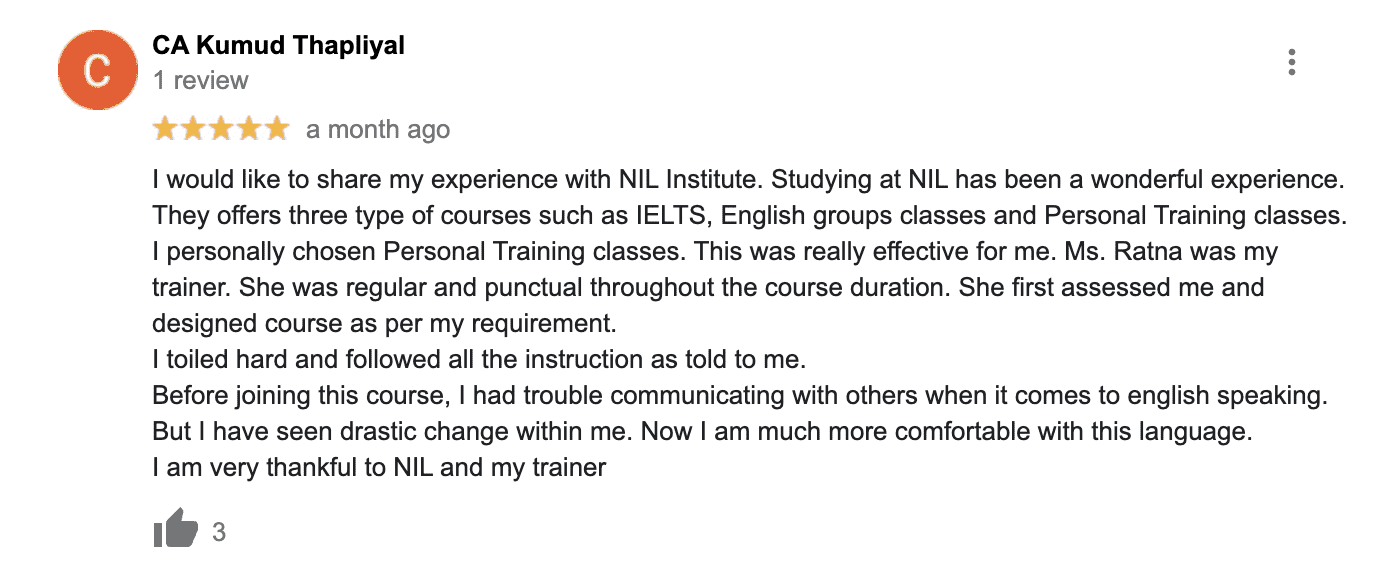
Task: Open reviewer CA Kumud Thapliyal's profile name
Action: [278, 45]
